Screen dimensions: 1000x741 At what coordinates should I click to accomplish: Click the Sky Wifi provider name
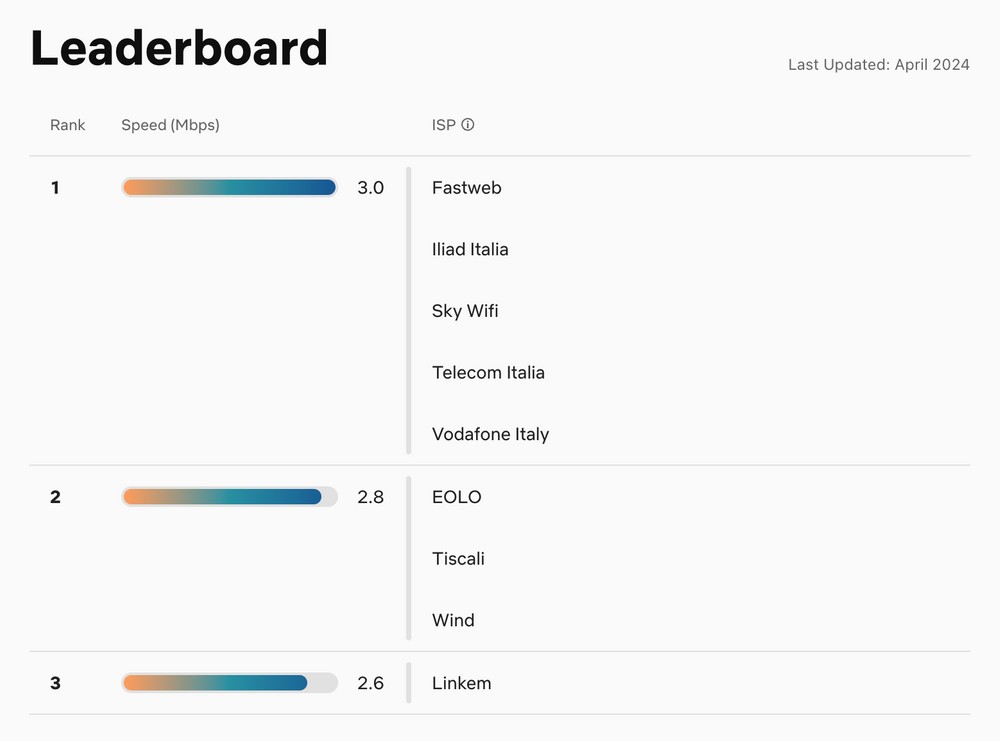465,311
